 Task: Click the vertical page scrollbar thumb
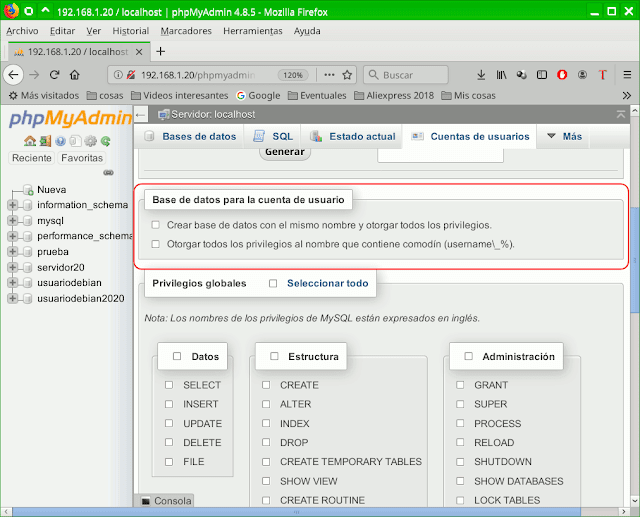click(x=635, y=260)
